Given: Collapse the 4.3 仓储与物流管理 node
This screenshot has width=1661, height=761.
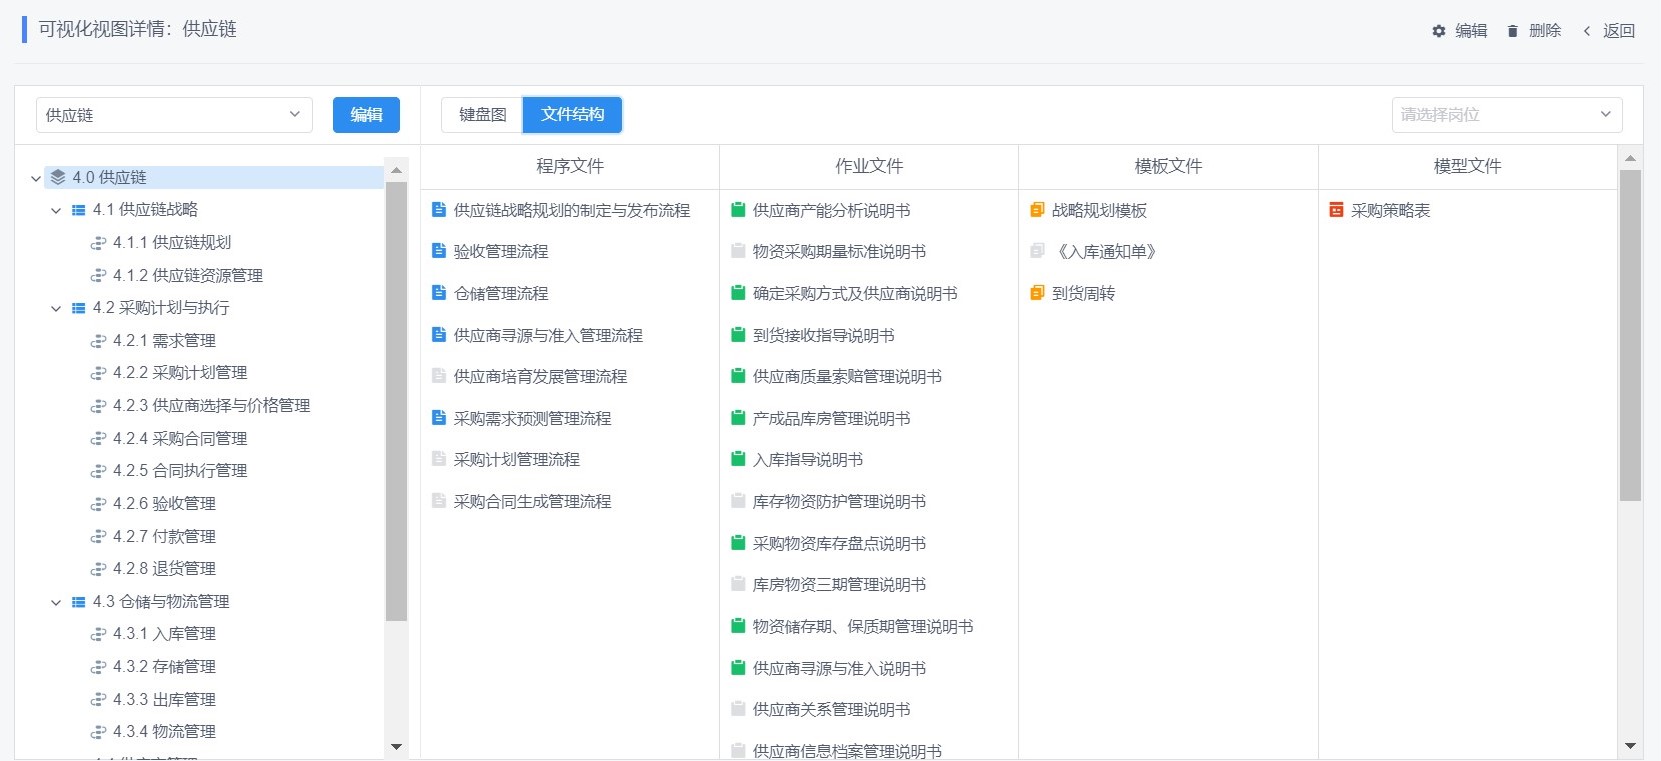Looking at the screenshot, I should click(x=56, y=602).
